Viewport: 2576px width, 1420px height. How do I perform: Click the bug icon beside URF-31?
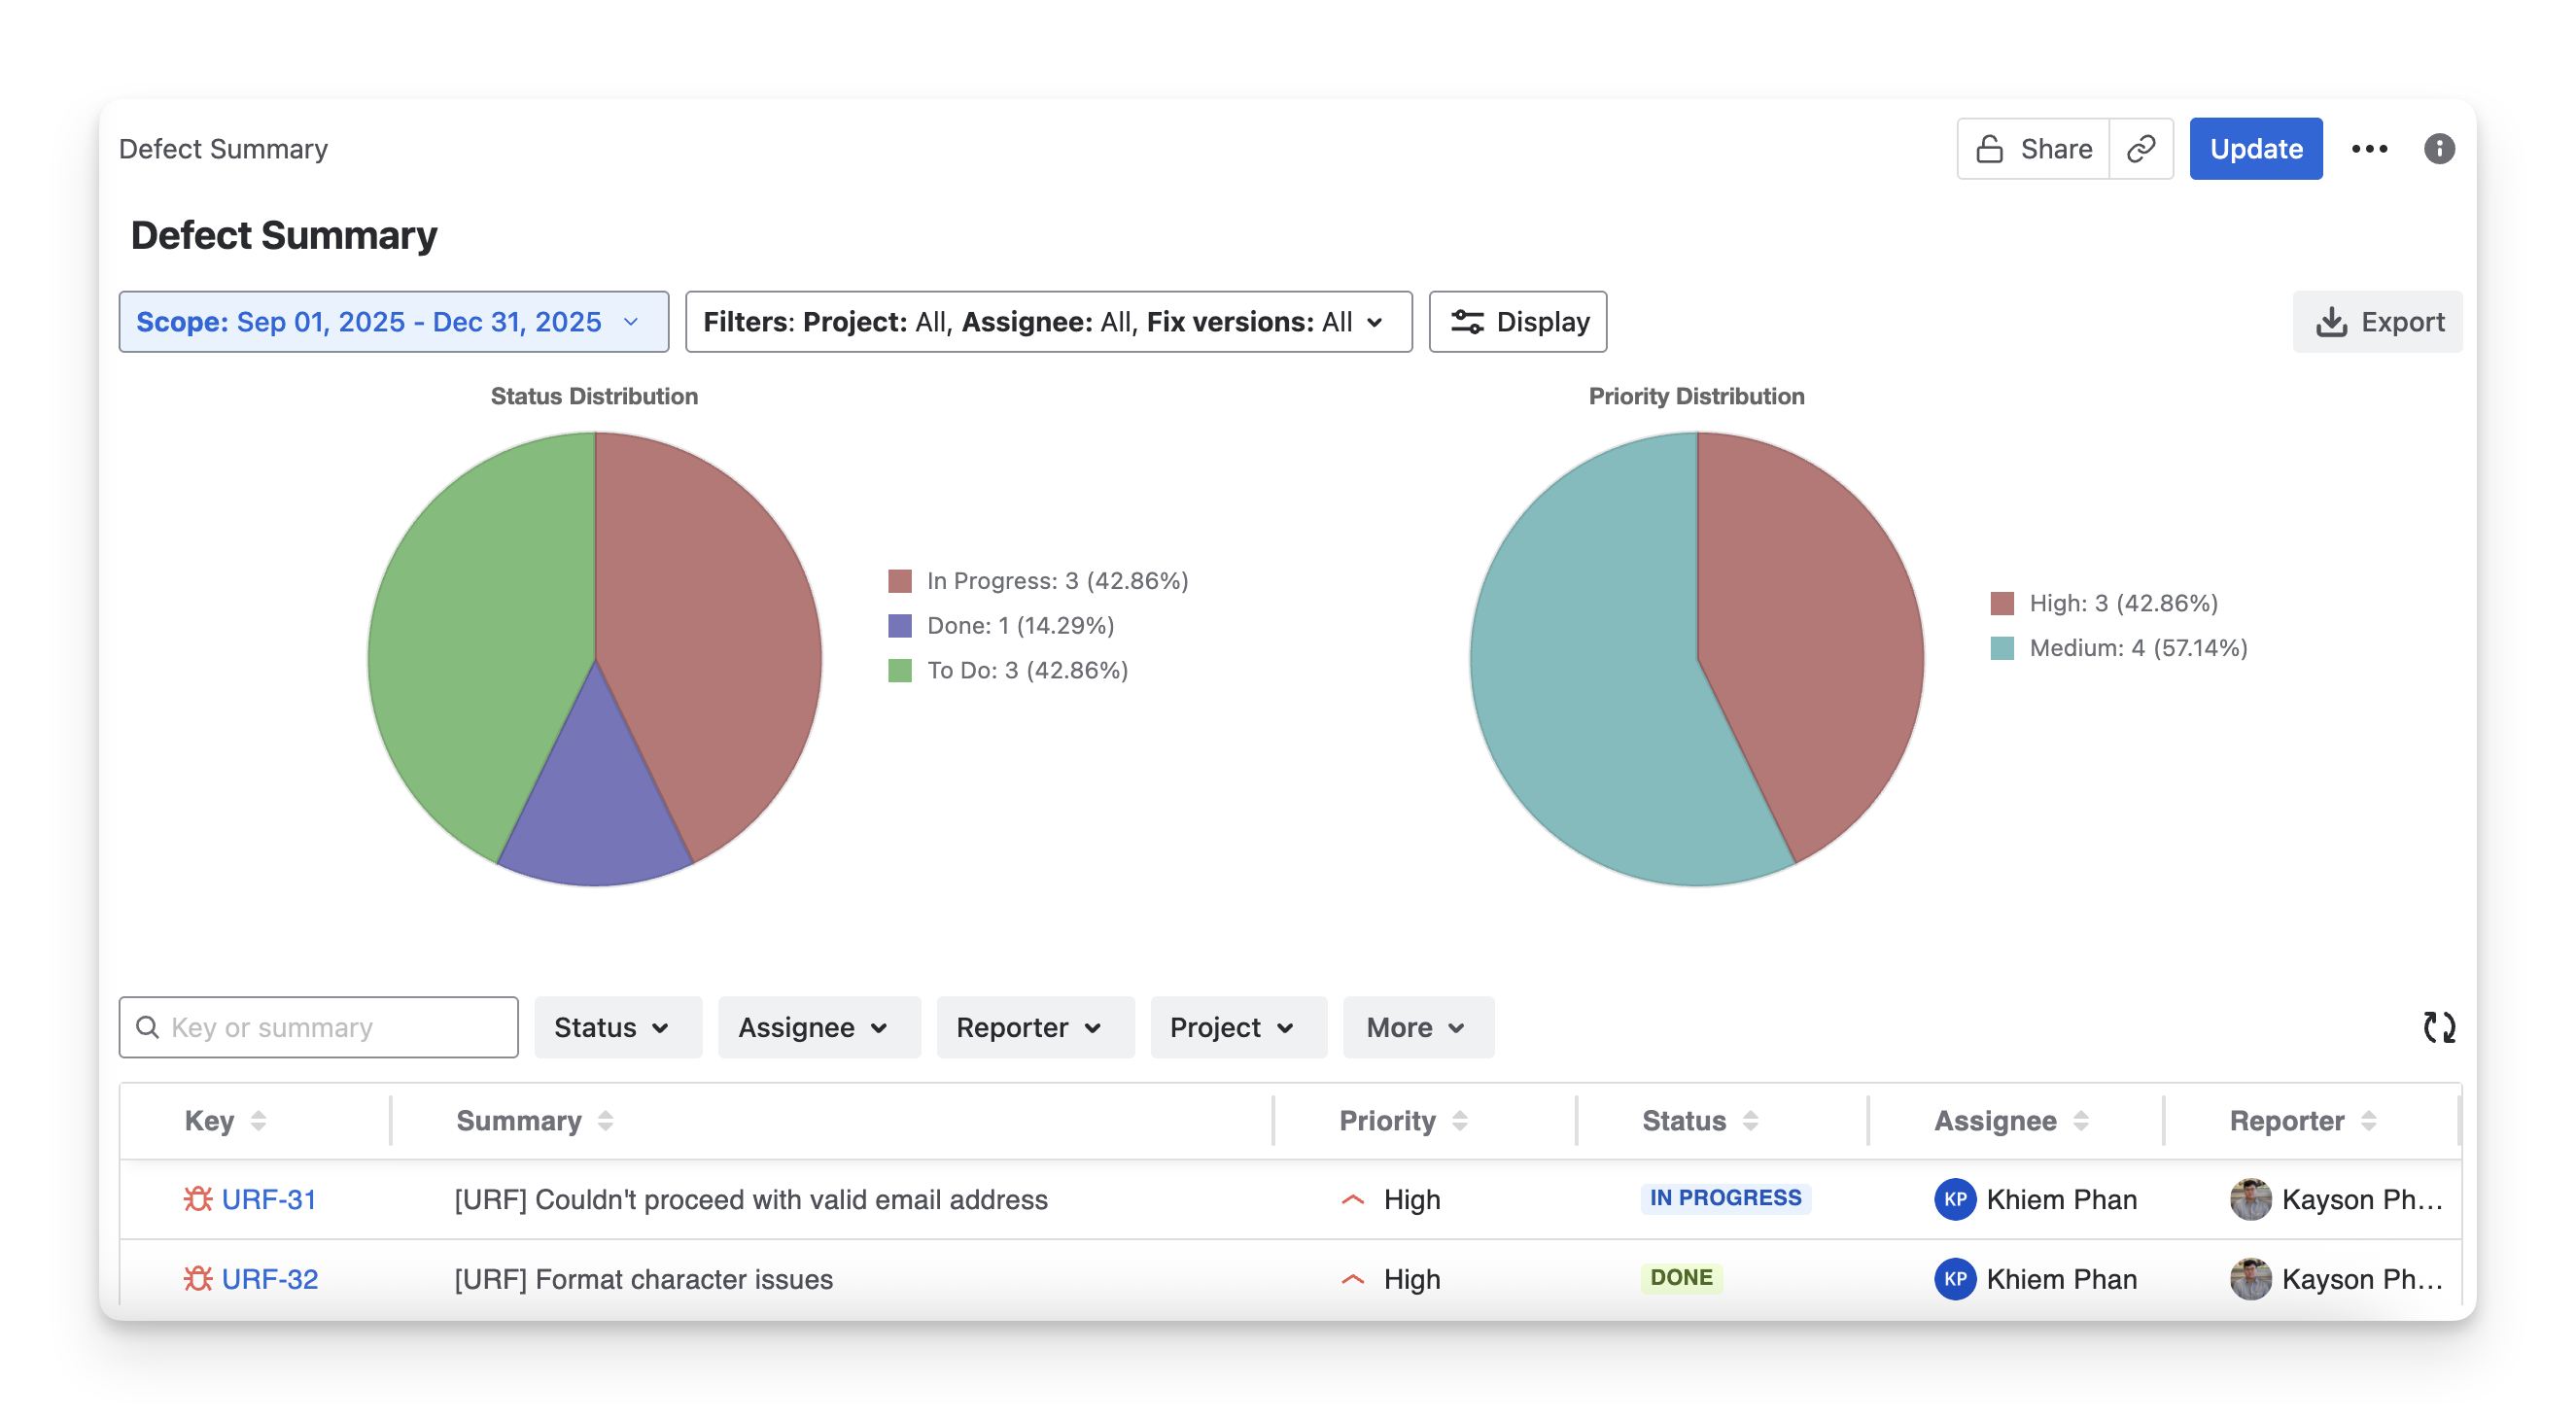click(x=198, y=1198)
